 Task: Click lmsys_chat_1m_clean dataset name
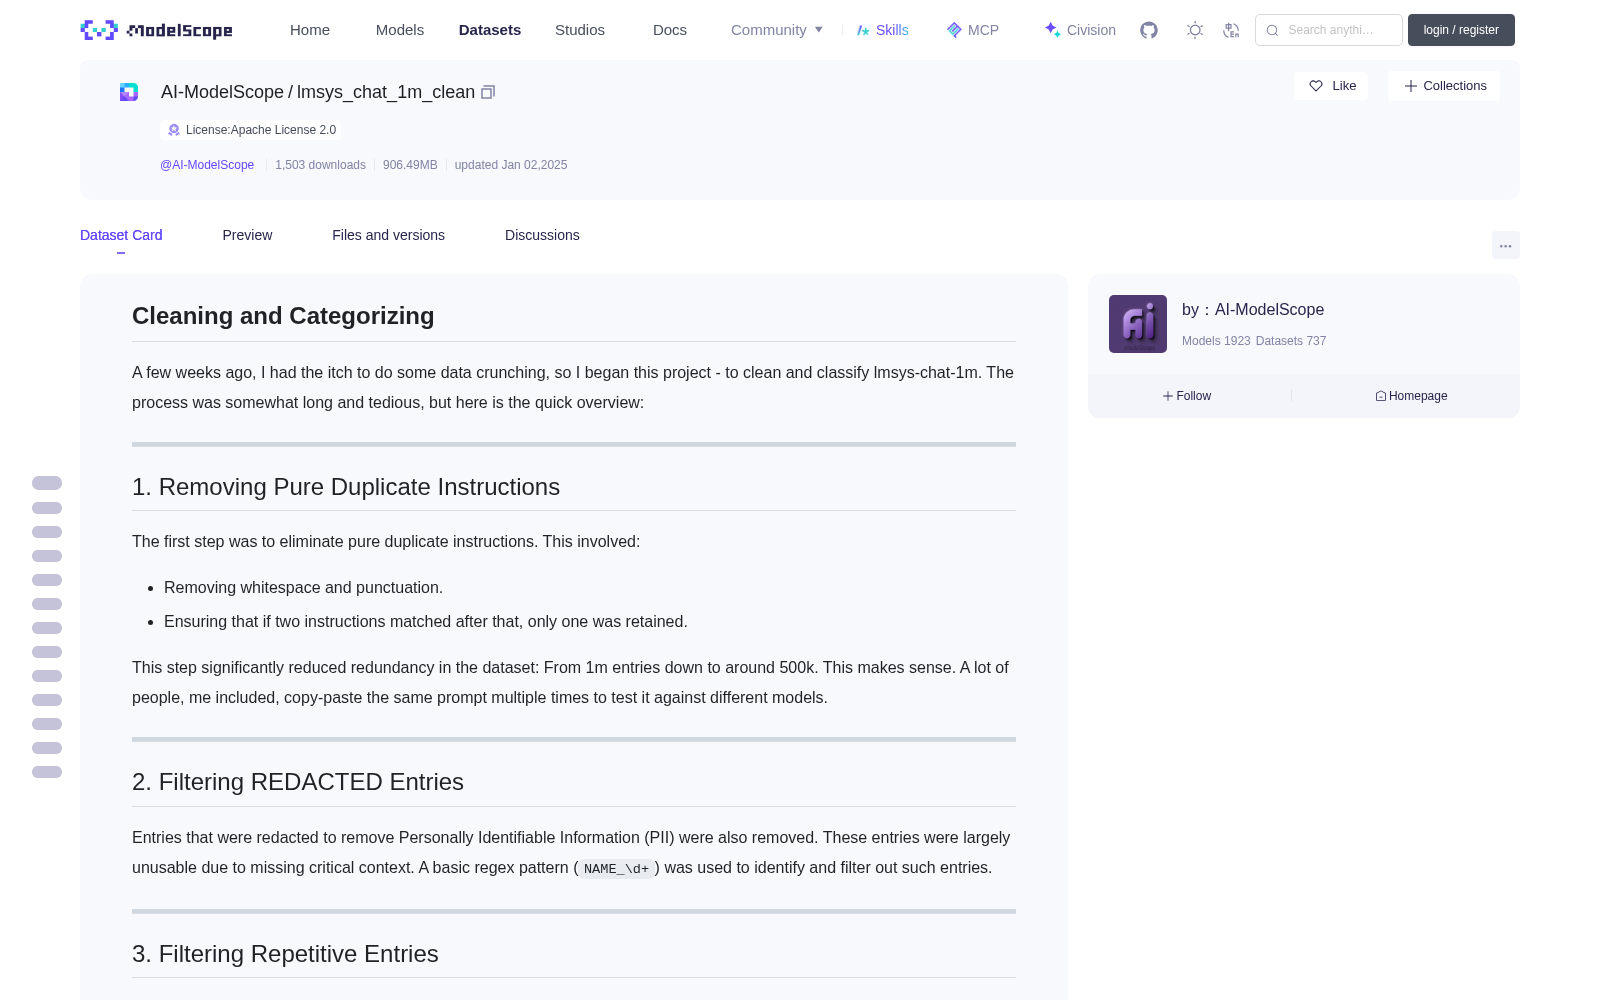click(386, 92)
